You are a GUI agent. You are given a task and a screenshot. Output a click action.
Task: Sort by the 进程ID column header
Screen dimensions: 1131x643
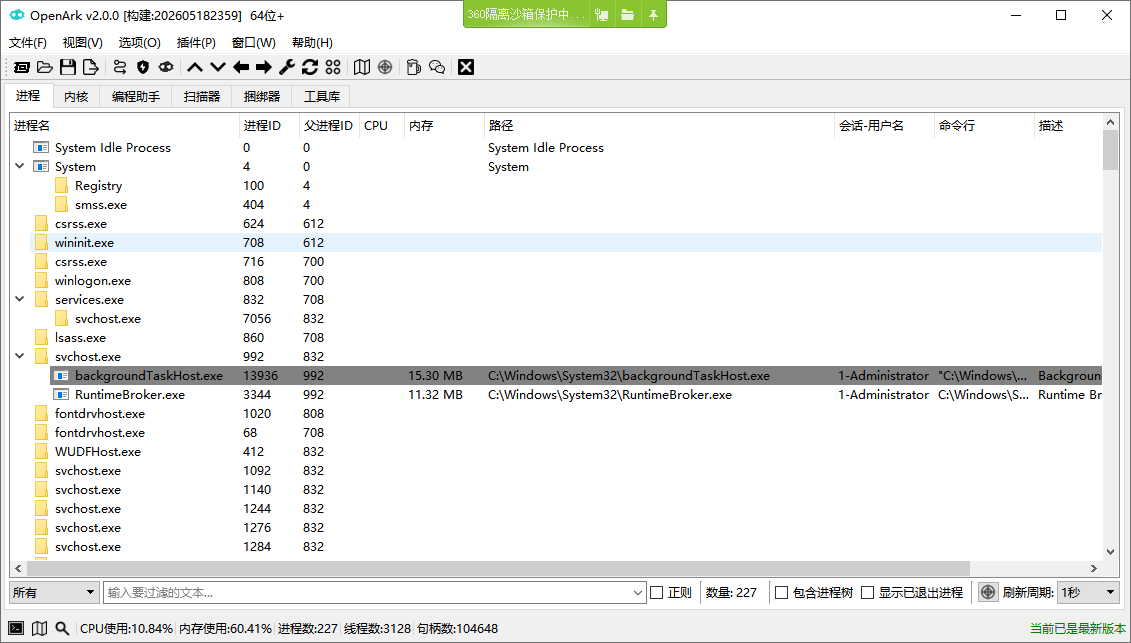pos(269,126)
